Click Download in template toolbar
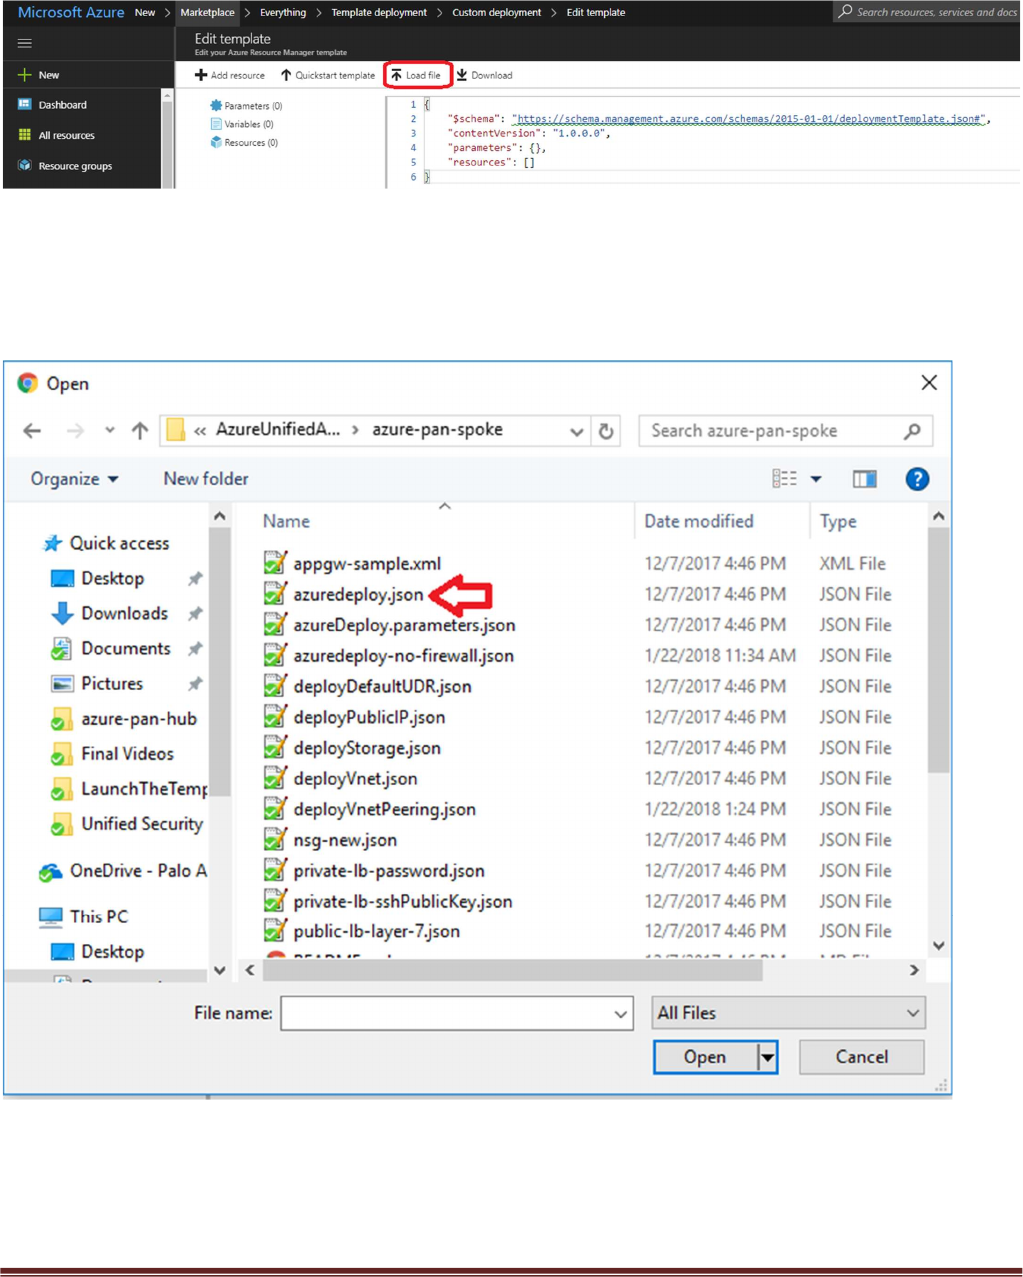The height and width of the screenshot is (1277, 1023). [x=485, y=75]
